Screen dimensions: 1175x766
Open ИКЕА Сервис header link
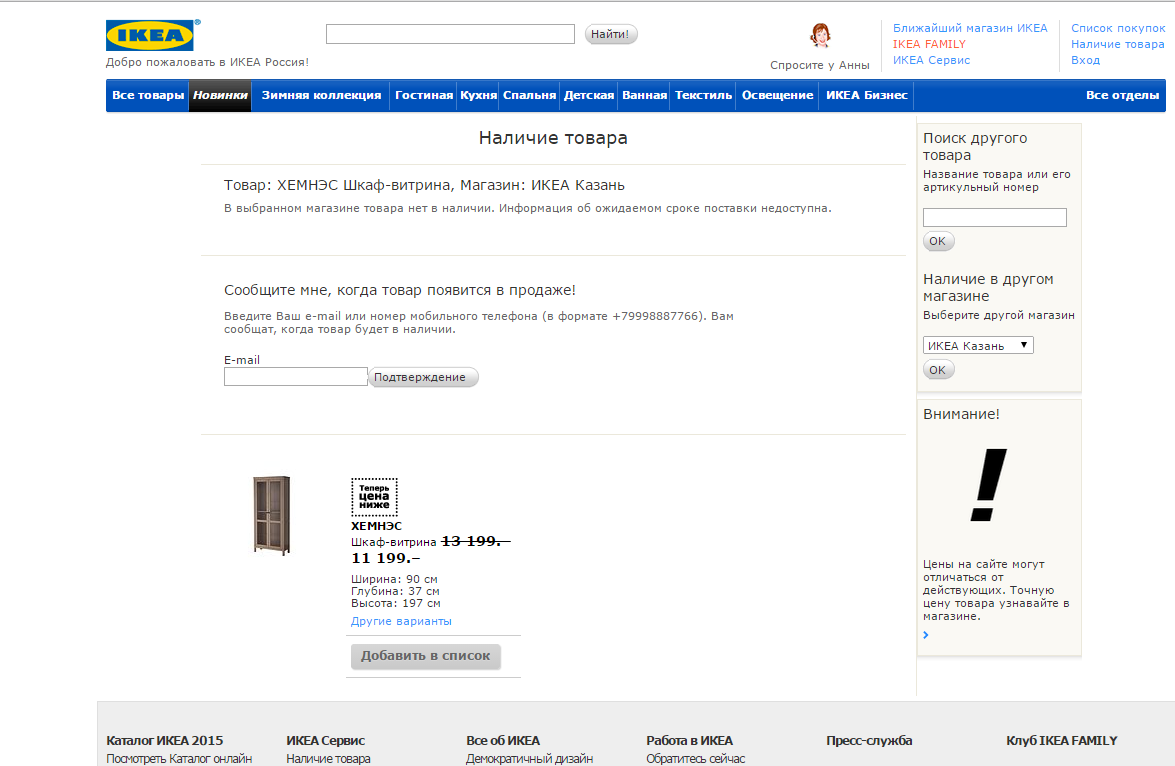(x=931, y=60)
